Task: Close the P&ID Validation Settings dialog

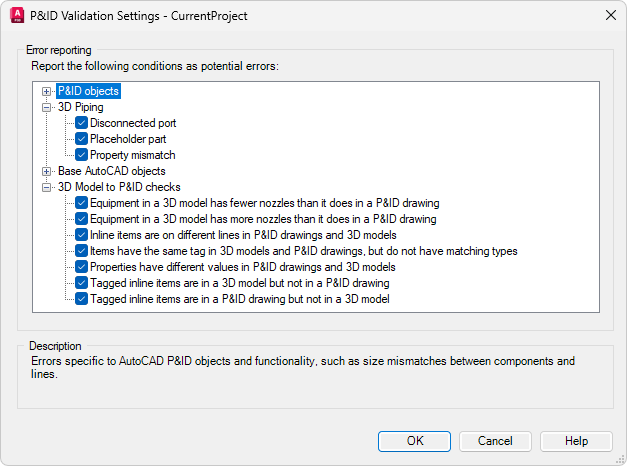Action: pos(610,15)
